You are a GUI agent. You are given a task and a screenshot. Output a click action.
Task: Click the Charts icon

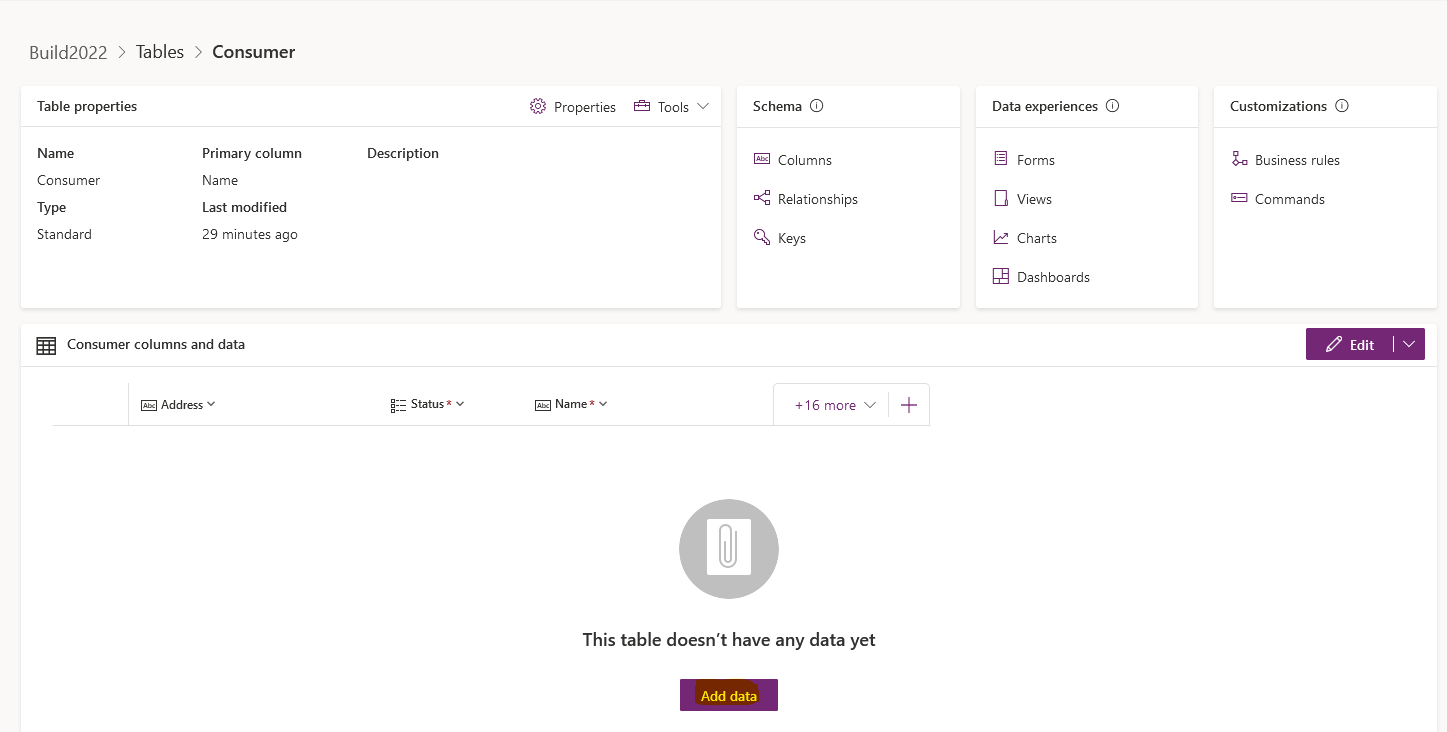[1001, 238]
